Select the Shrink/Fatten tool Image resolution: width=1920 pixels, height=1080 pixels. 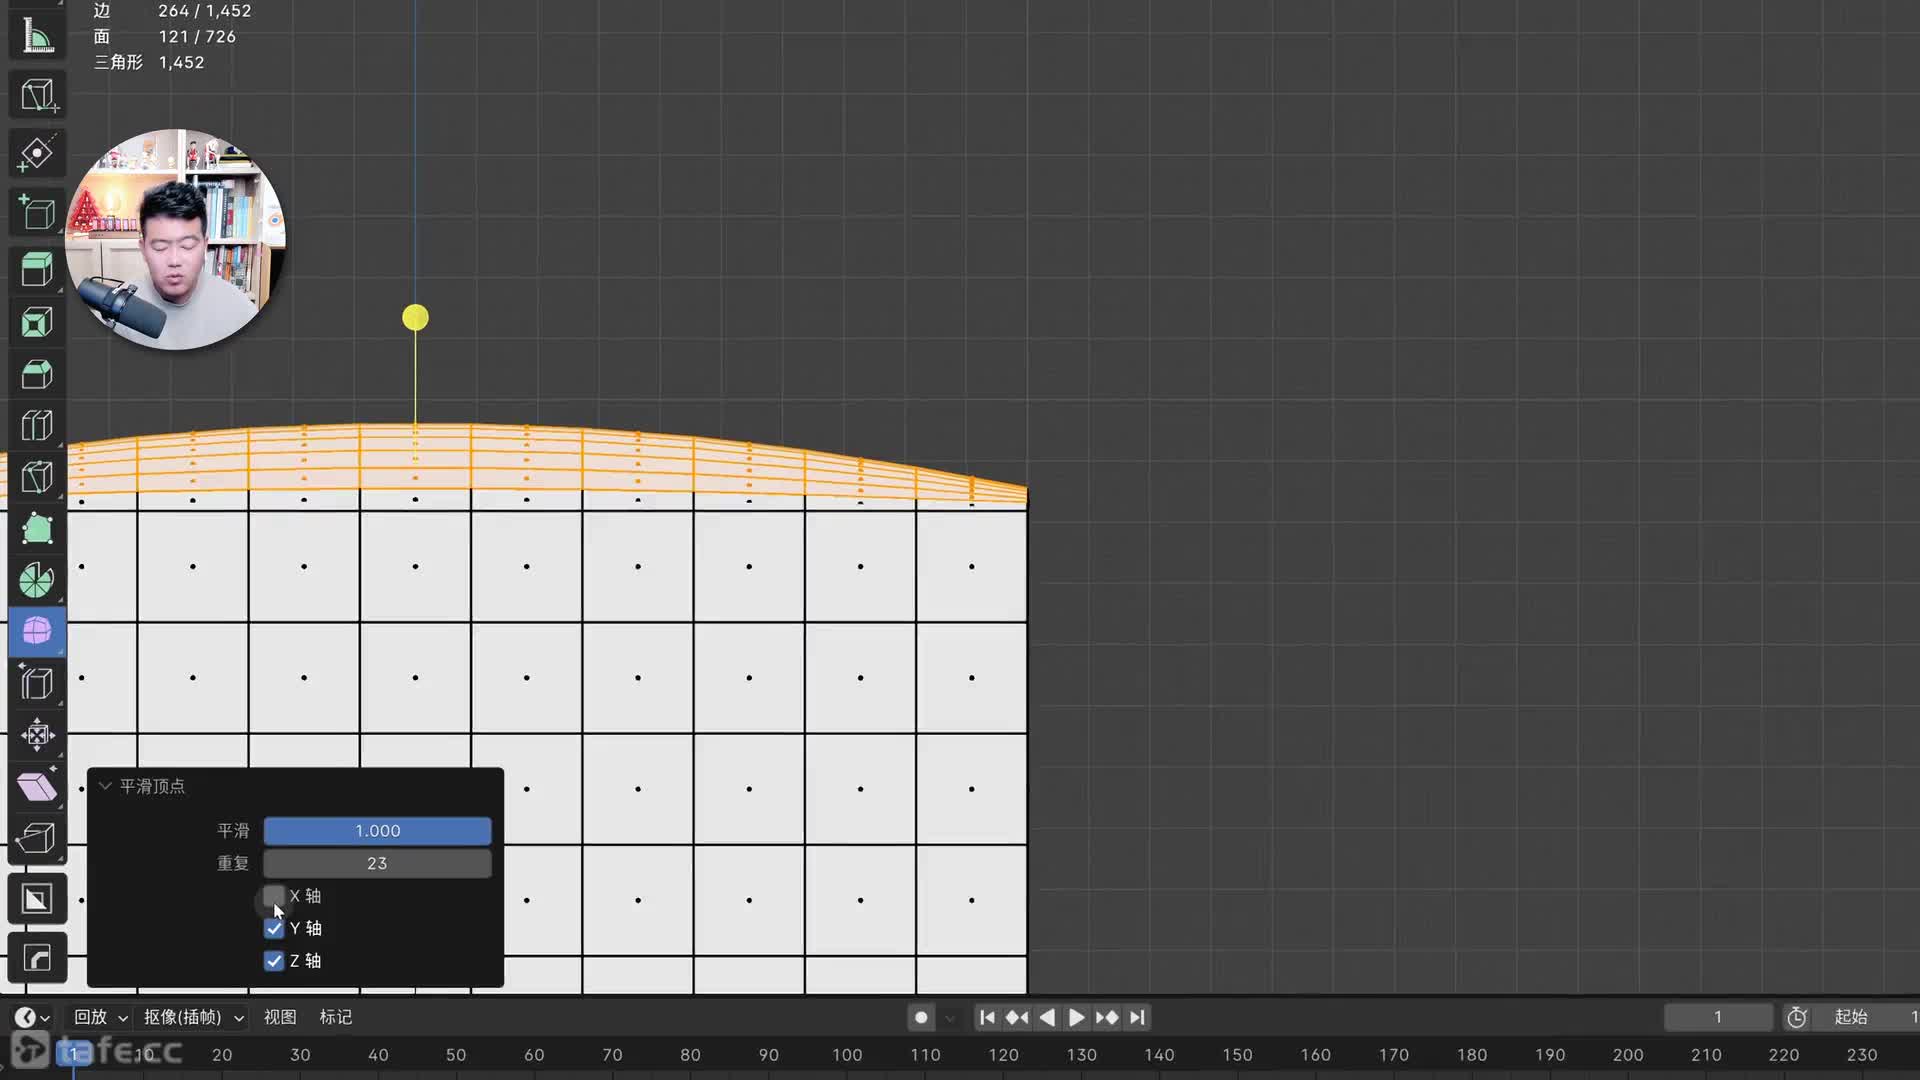point(37,735)
